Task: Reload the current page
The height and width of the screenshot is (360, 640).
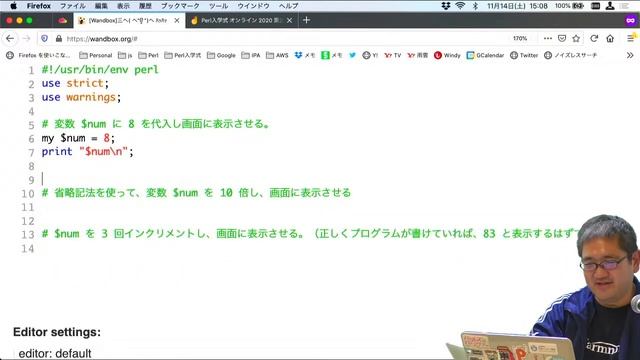Action: pyautogui.click(x=594, y=38)
